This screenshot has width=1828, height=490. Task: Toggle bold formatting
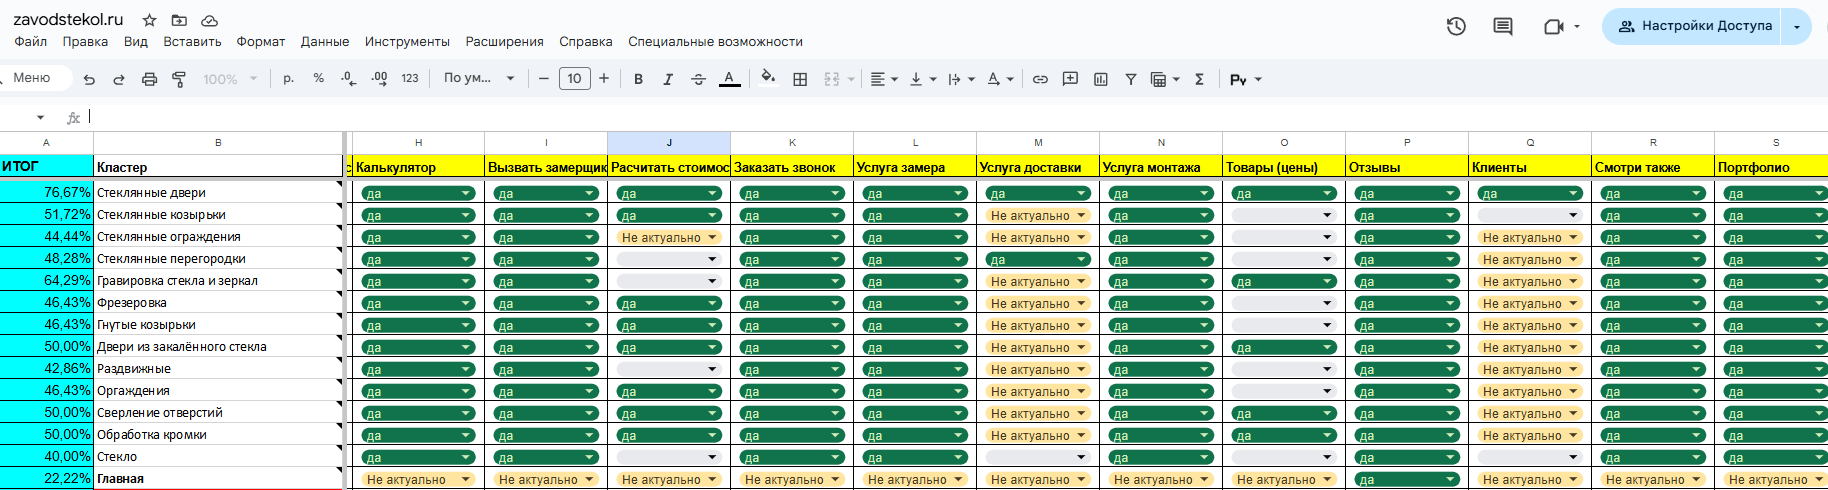pos(638,79)
